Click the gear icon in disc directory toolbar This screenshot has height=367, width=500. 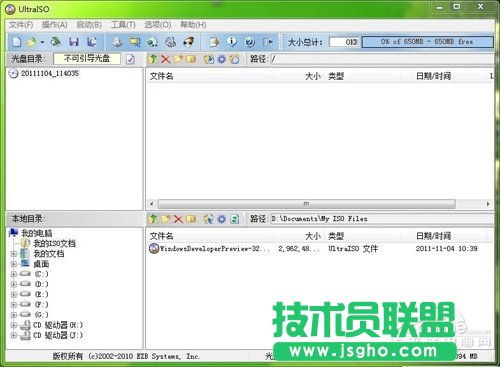pos(221,59)
